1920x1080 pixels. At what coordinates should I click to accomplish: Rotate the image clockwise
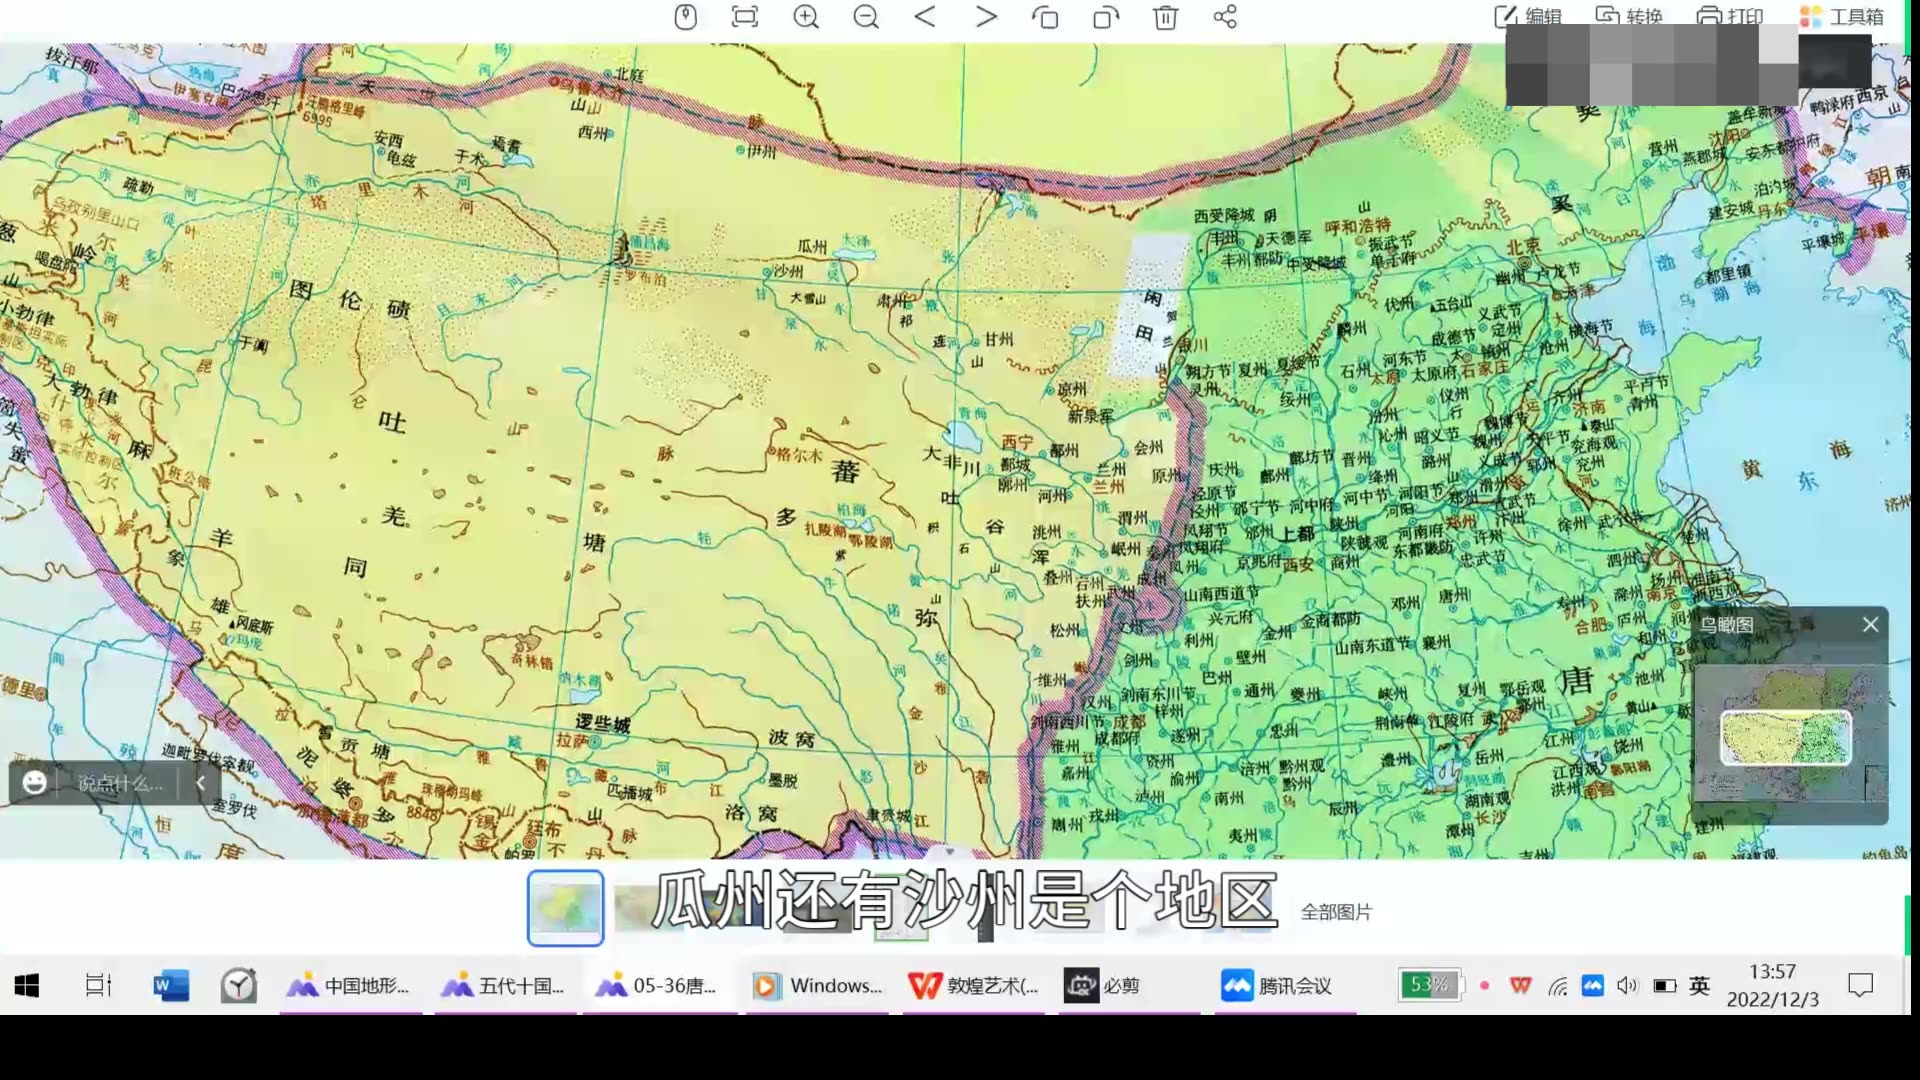click(1105, 17)
